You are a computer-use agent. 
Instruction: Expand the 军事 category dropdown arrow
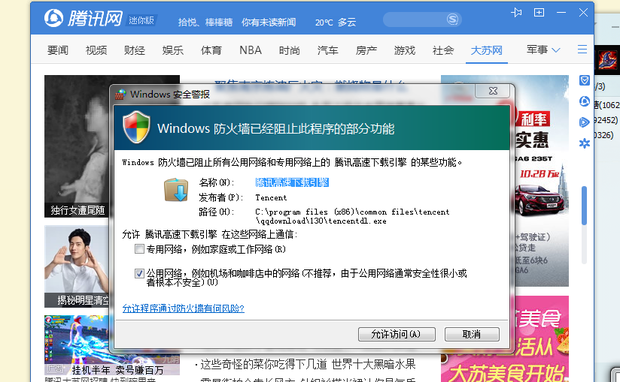point(556,50)
